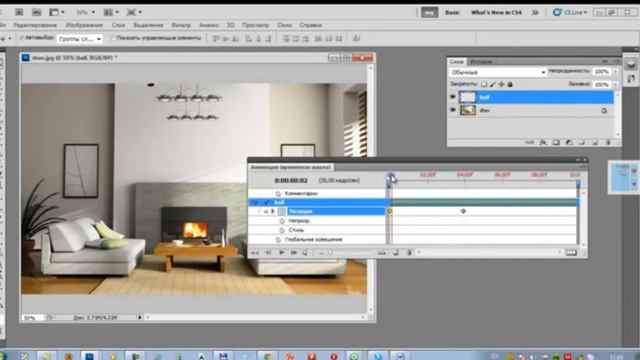This screenshot has width=640, height=360.
Task: Click the current time display 0:00:00:02
Action: (291, 180)
